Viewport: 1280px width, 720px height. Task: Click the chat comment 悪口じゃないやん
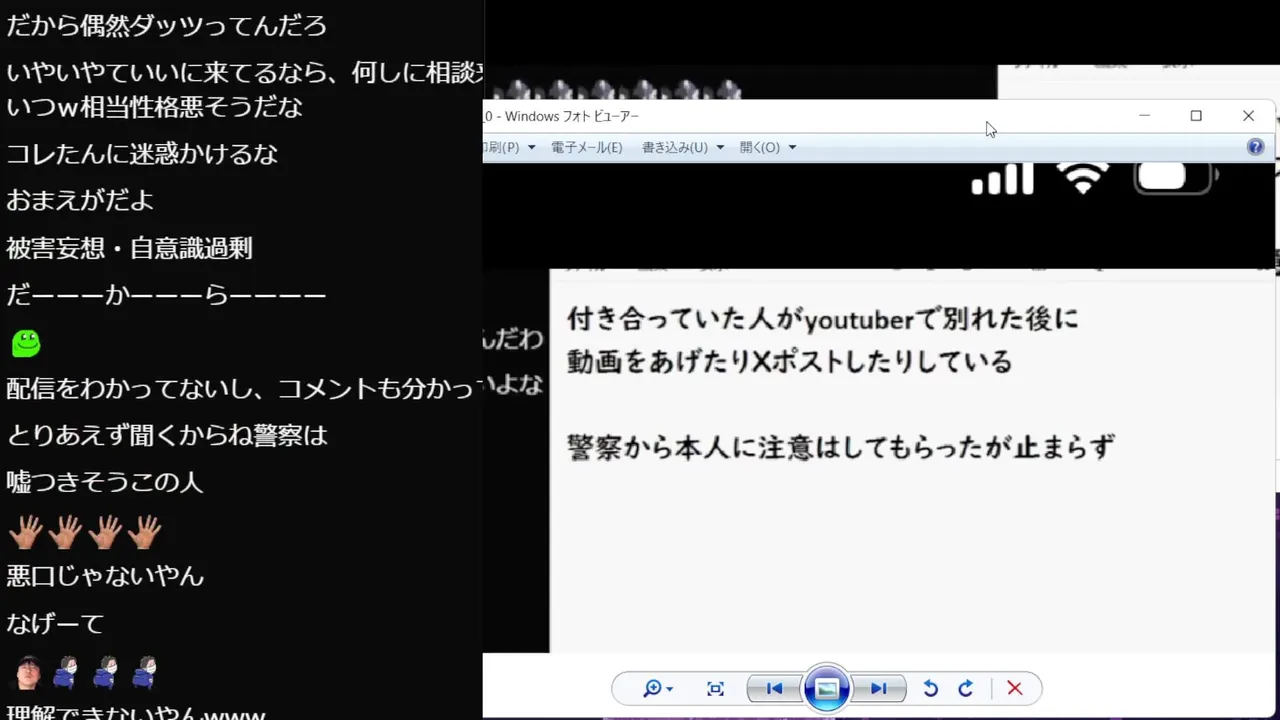click(105, 576)
